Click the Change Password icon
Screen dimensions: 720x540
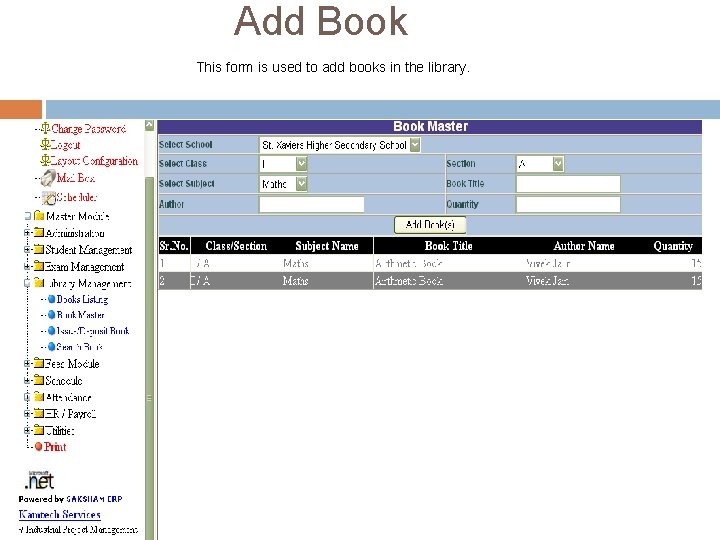pyautogui.click(x=45, y=129)
